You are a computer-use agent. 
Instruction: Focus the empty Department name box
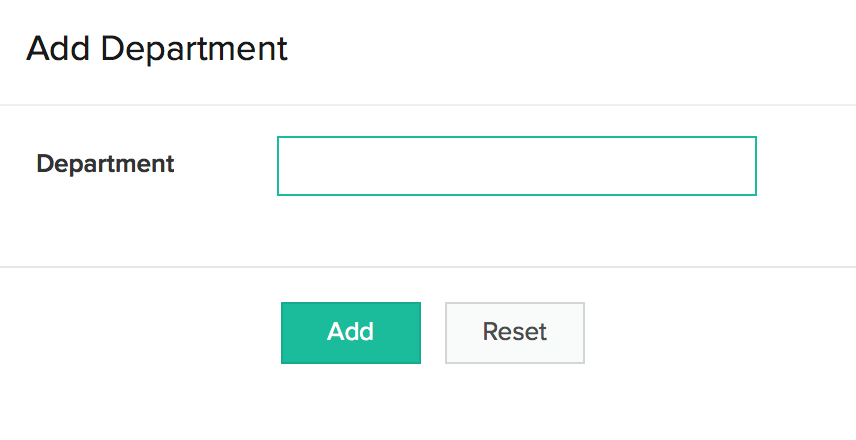(516, 166)
